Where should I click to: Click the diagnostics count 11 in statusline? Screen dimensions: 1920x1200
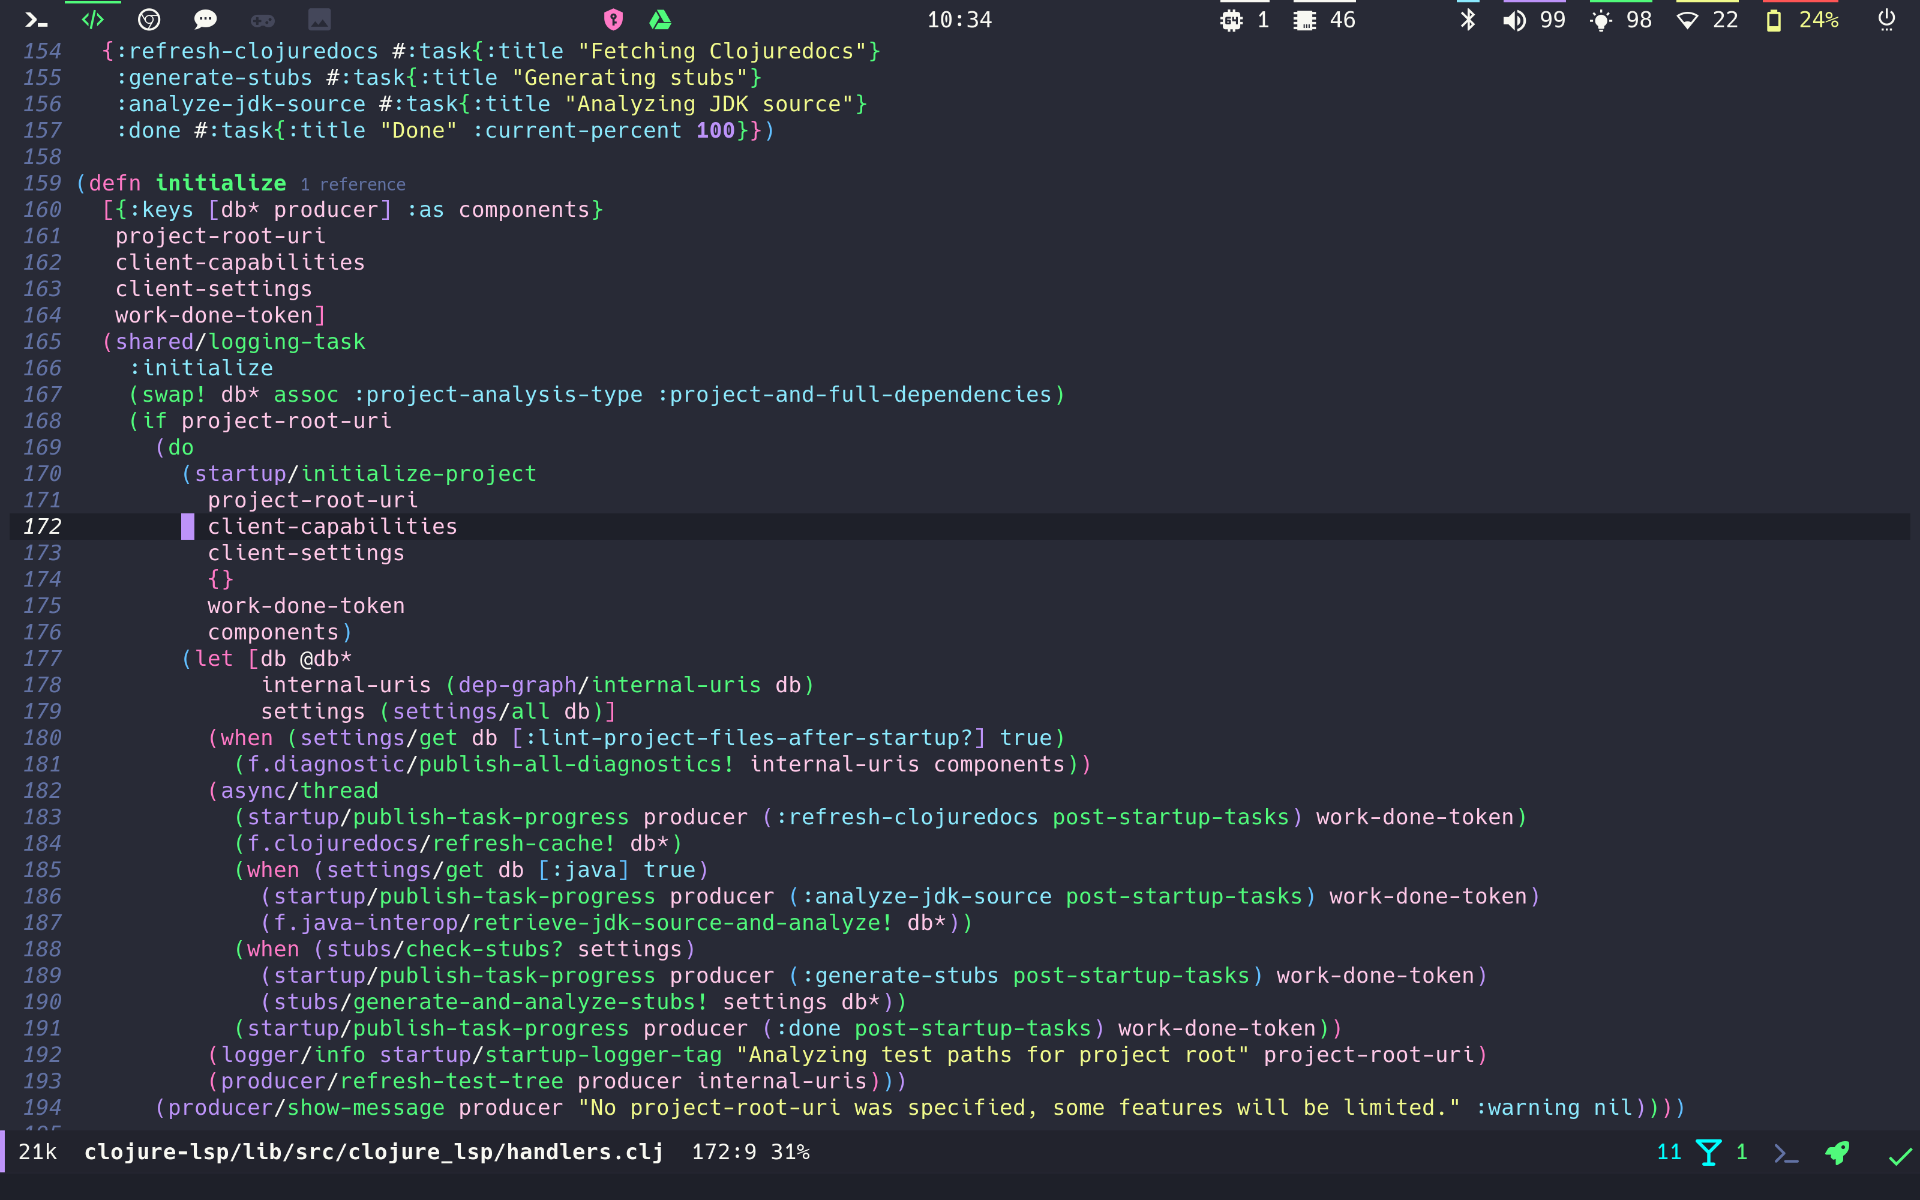1669,1152
